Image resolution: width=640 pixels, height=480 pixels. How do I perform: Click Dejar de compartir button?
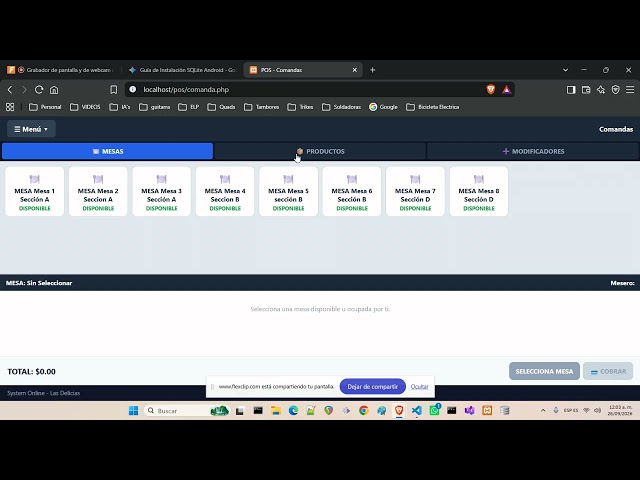coord(372,387)
